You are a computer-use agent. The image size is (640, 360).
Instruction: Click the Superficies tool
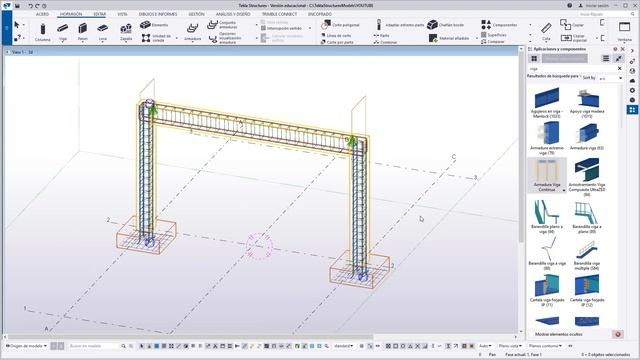(494, 35)
